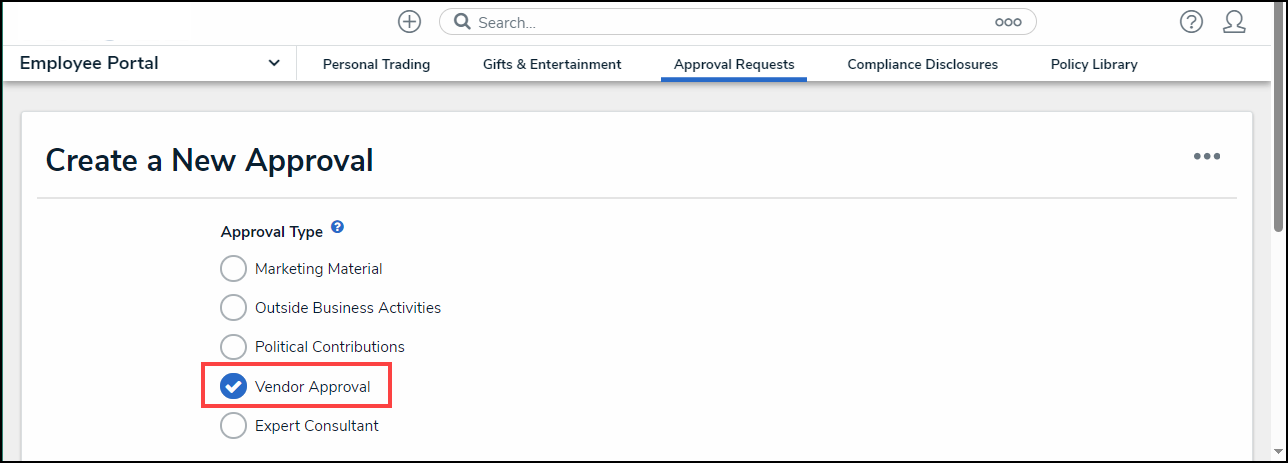
Task: Click into the Search input field
Action: tap(730, 22)
